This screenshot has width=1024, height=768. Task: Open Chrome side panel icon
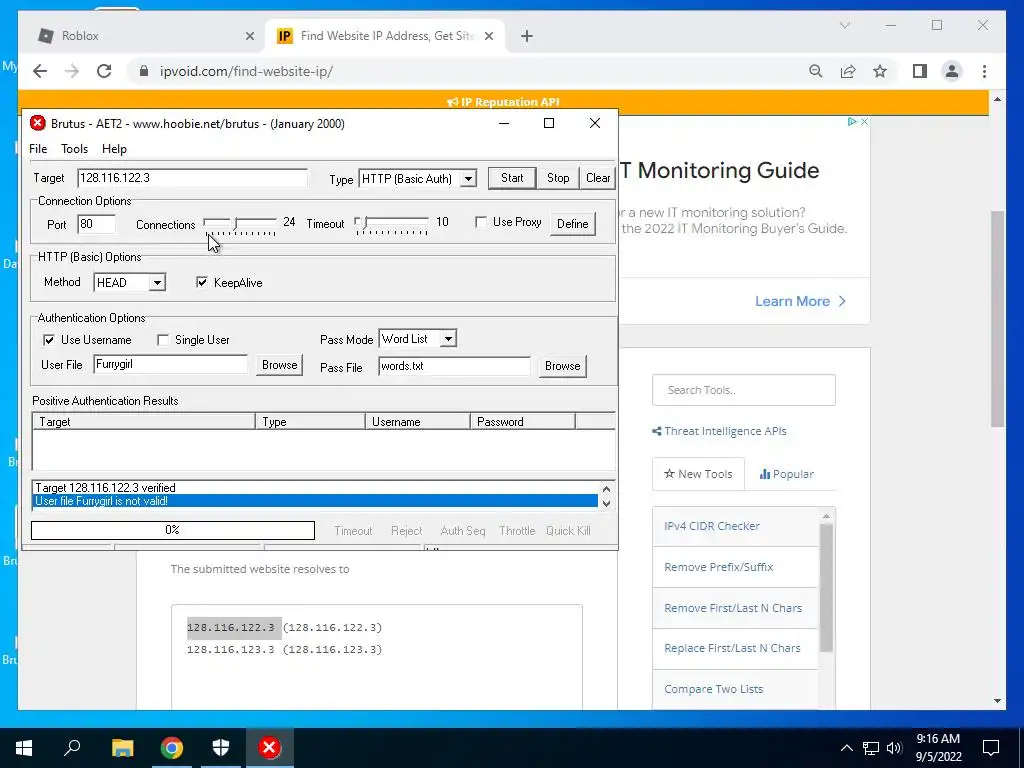click(x=920, y=71)
